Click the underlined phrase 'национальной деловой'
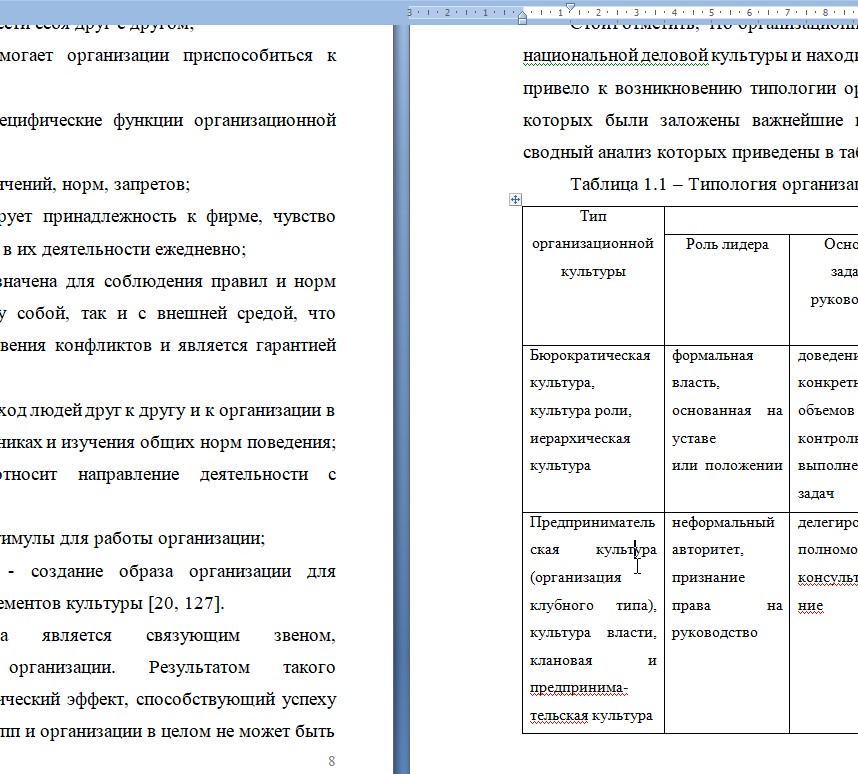This screenshot has height=774, width=858. (x=616, y=56)
